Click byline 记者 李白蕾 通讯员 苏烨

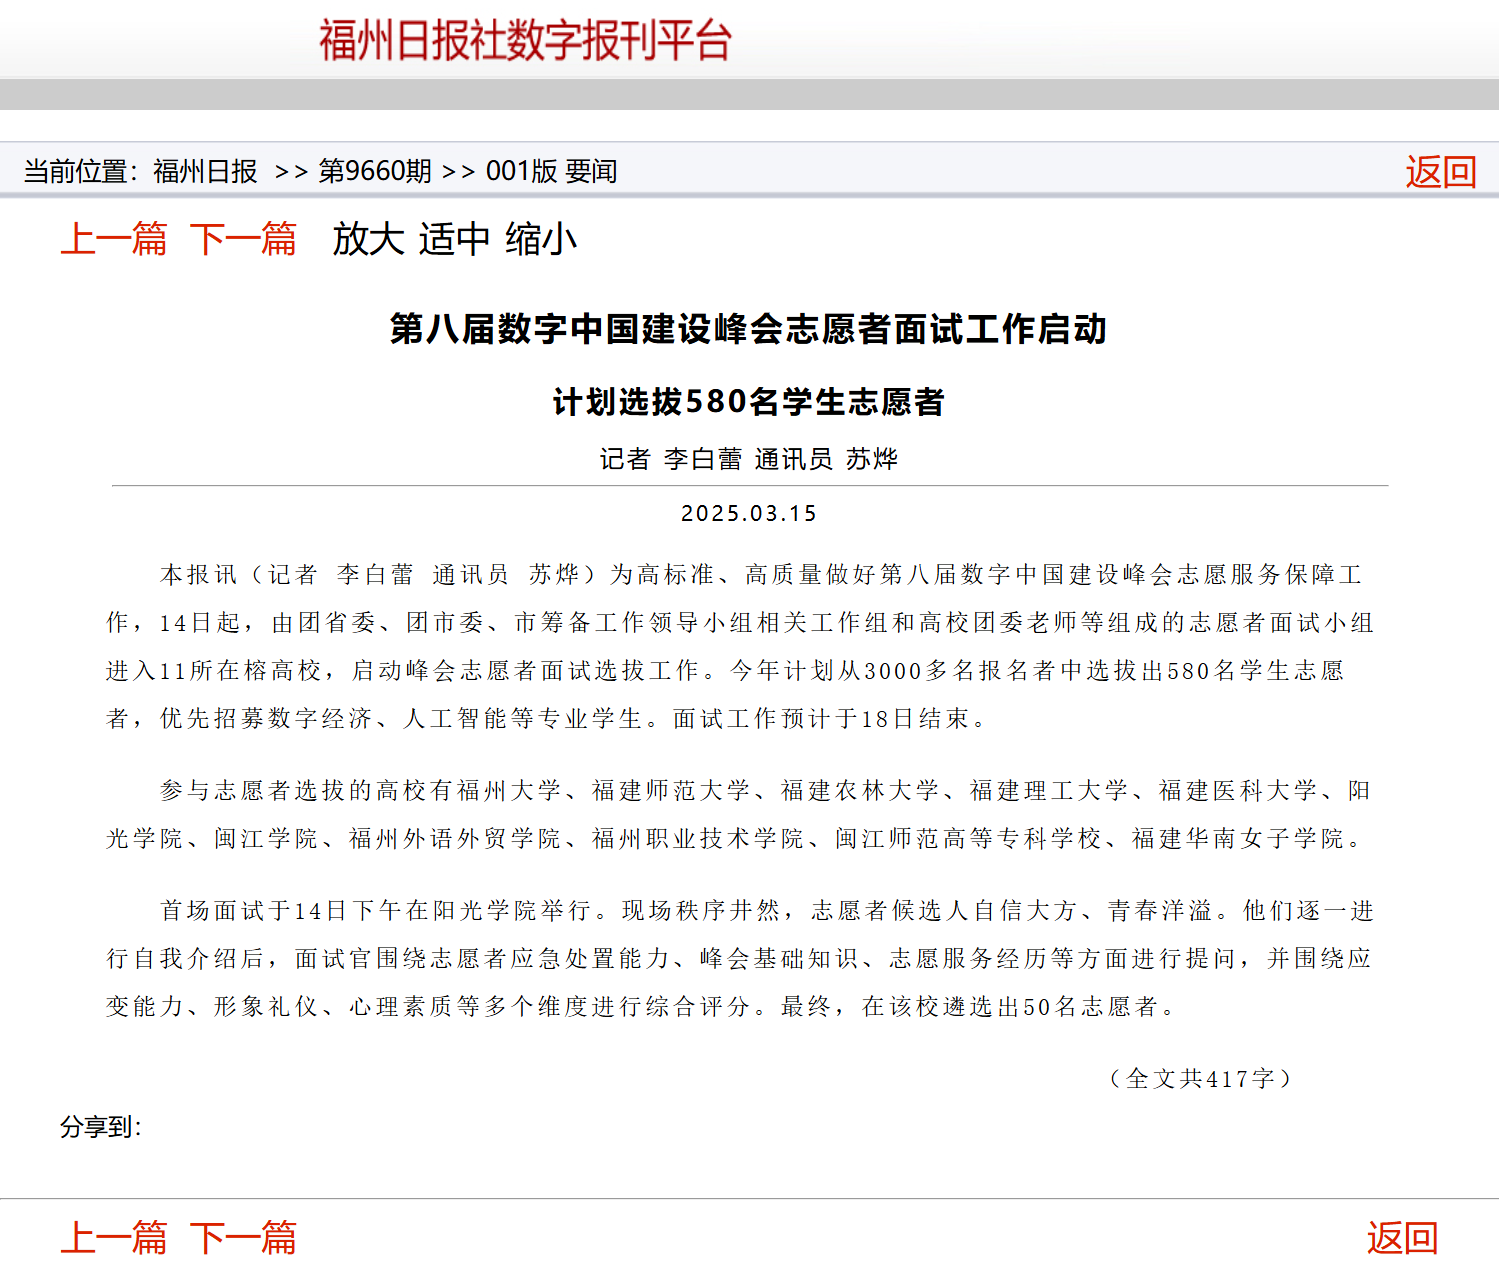[749, 459]
